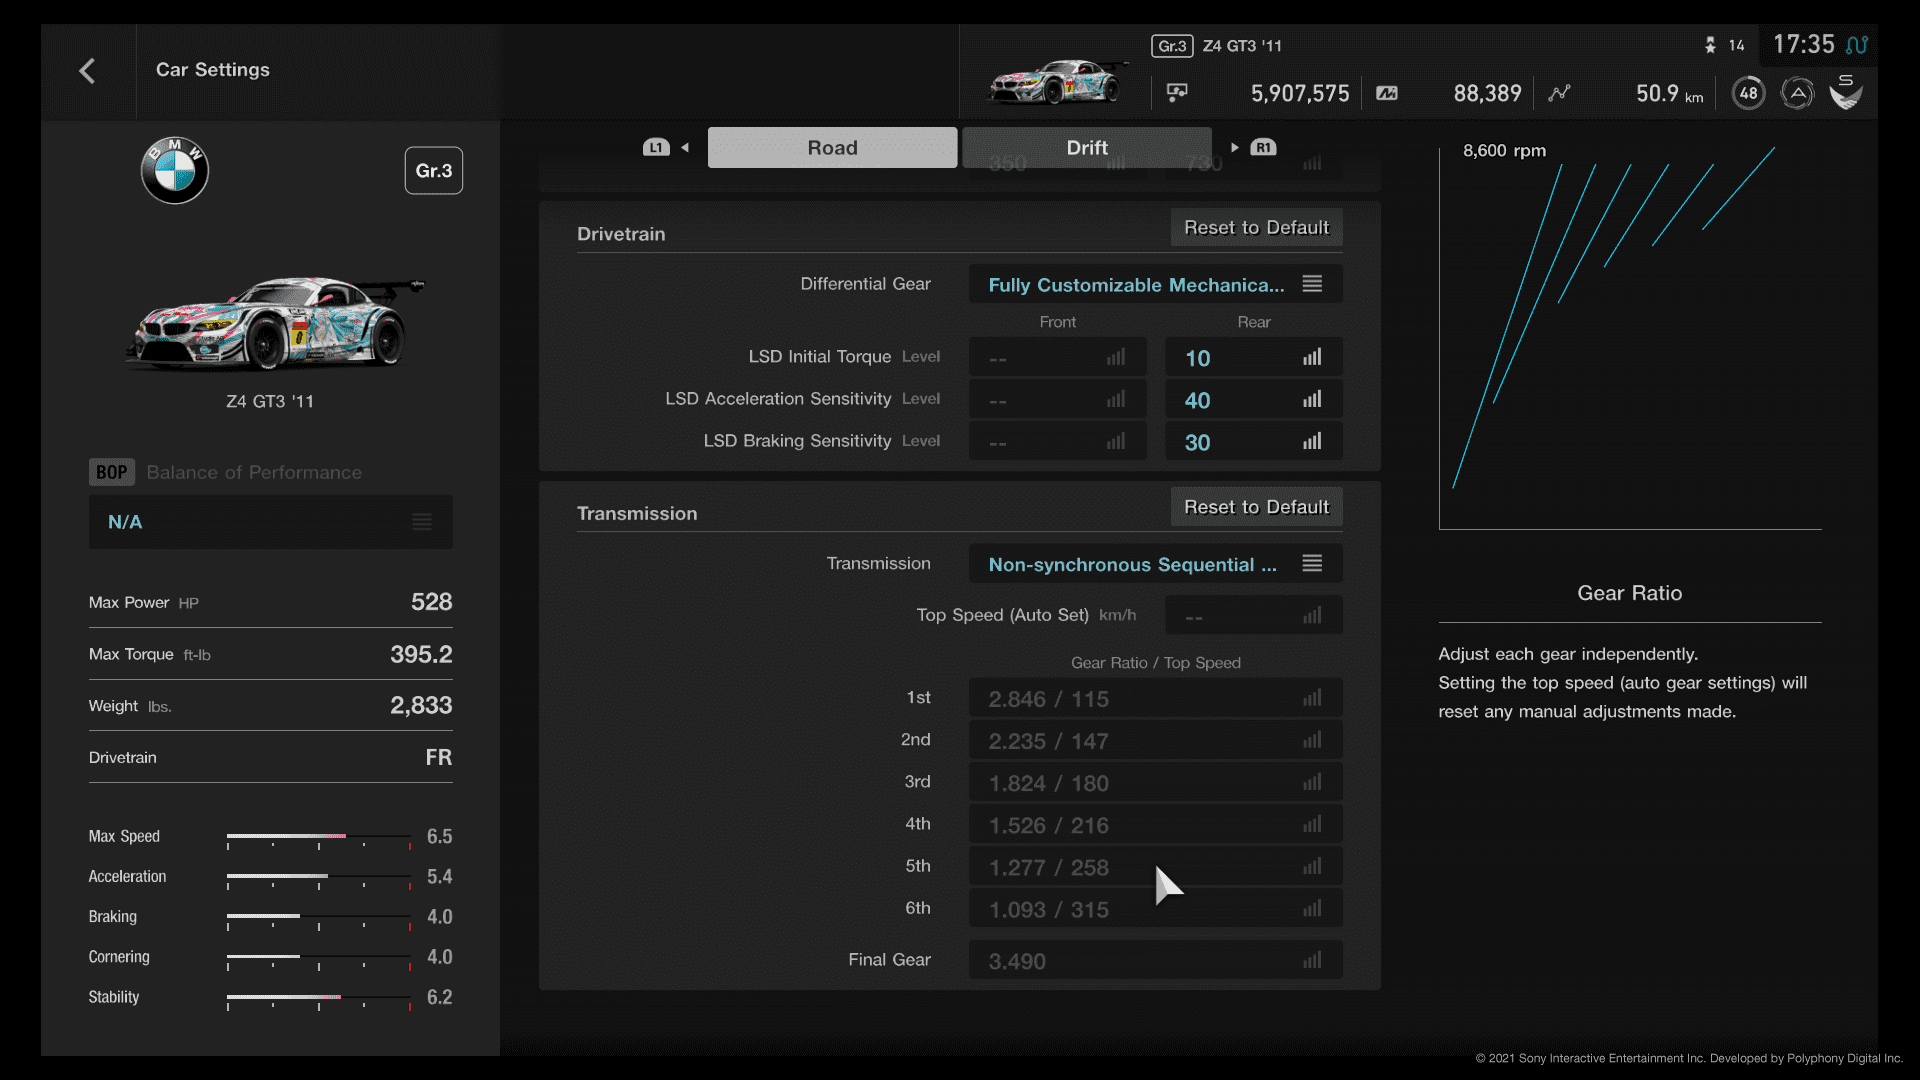Screen dimensions: 1920x1080
Task: Select Top Speed Auto Set field
Action: pos(1253,615)
